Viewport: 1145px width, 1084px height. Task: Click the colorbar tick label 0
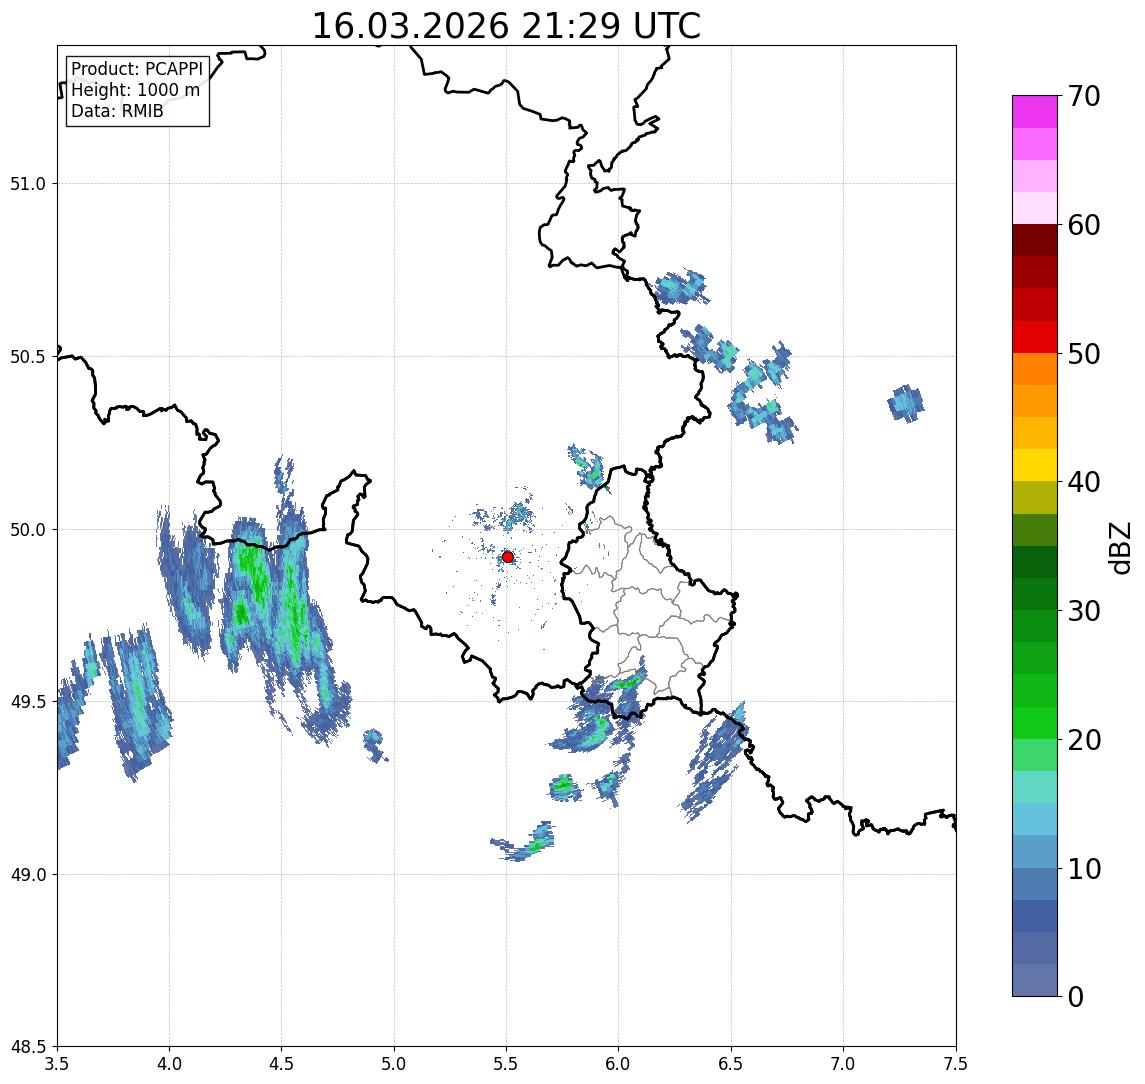[1076, 996]
